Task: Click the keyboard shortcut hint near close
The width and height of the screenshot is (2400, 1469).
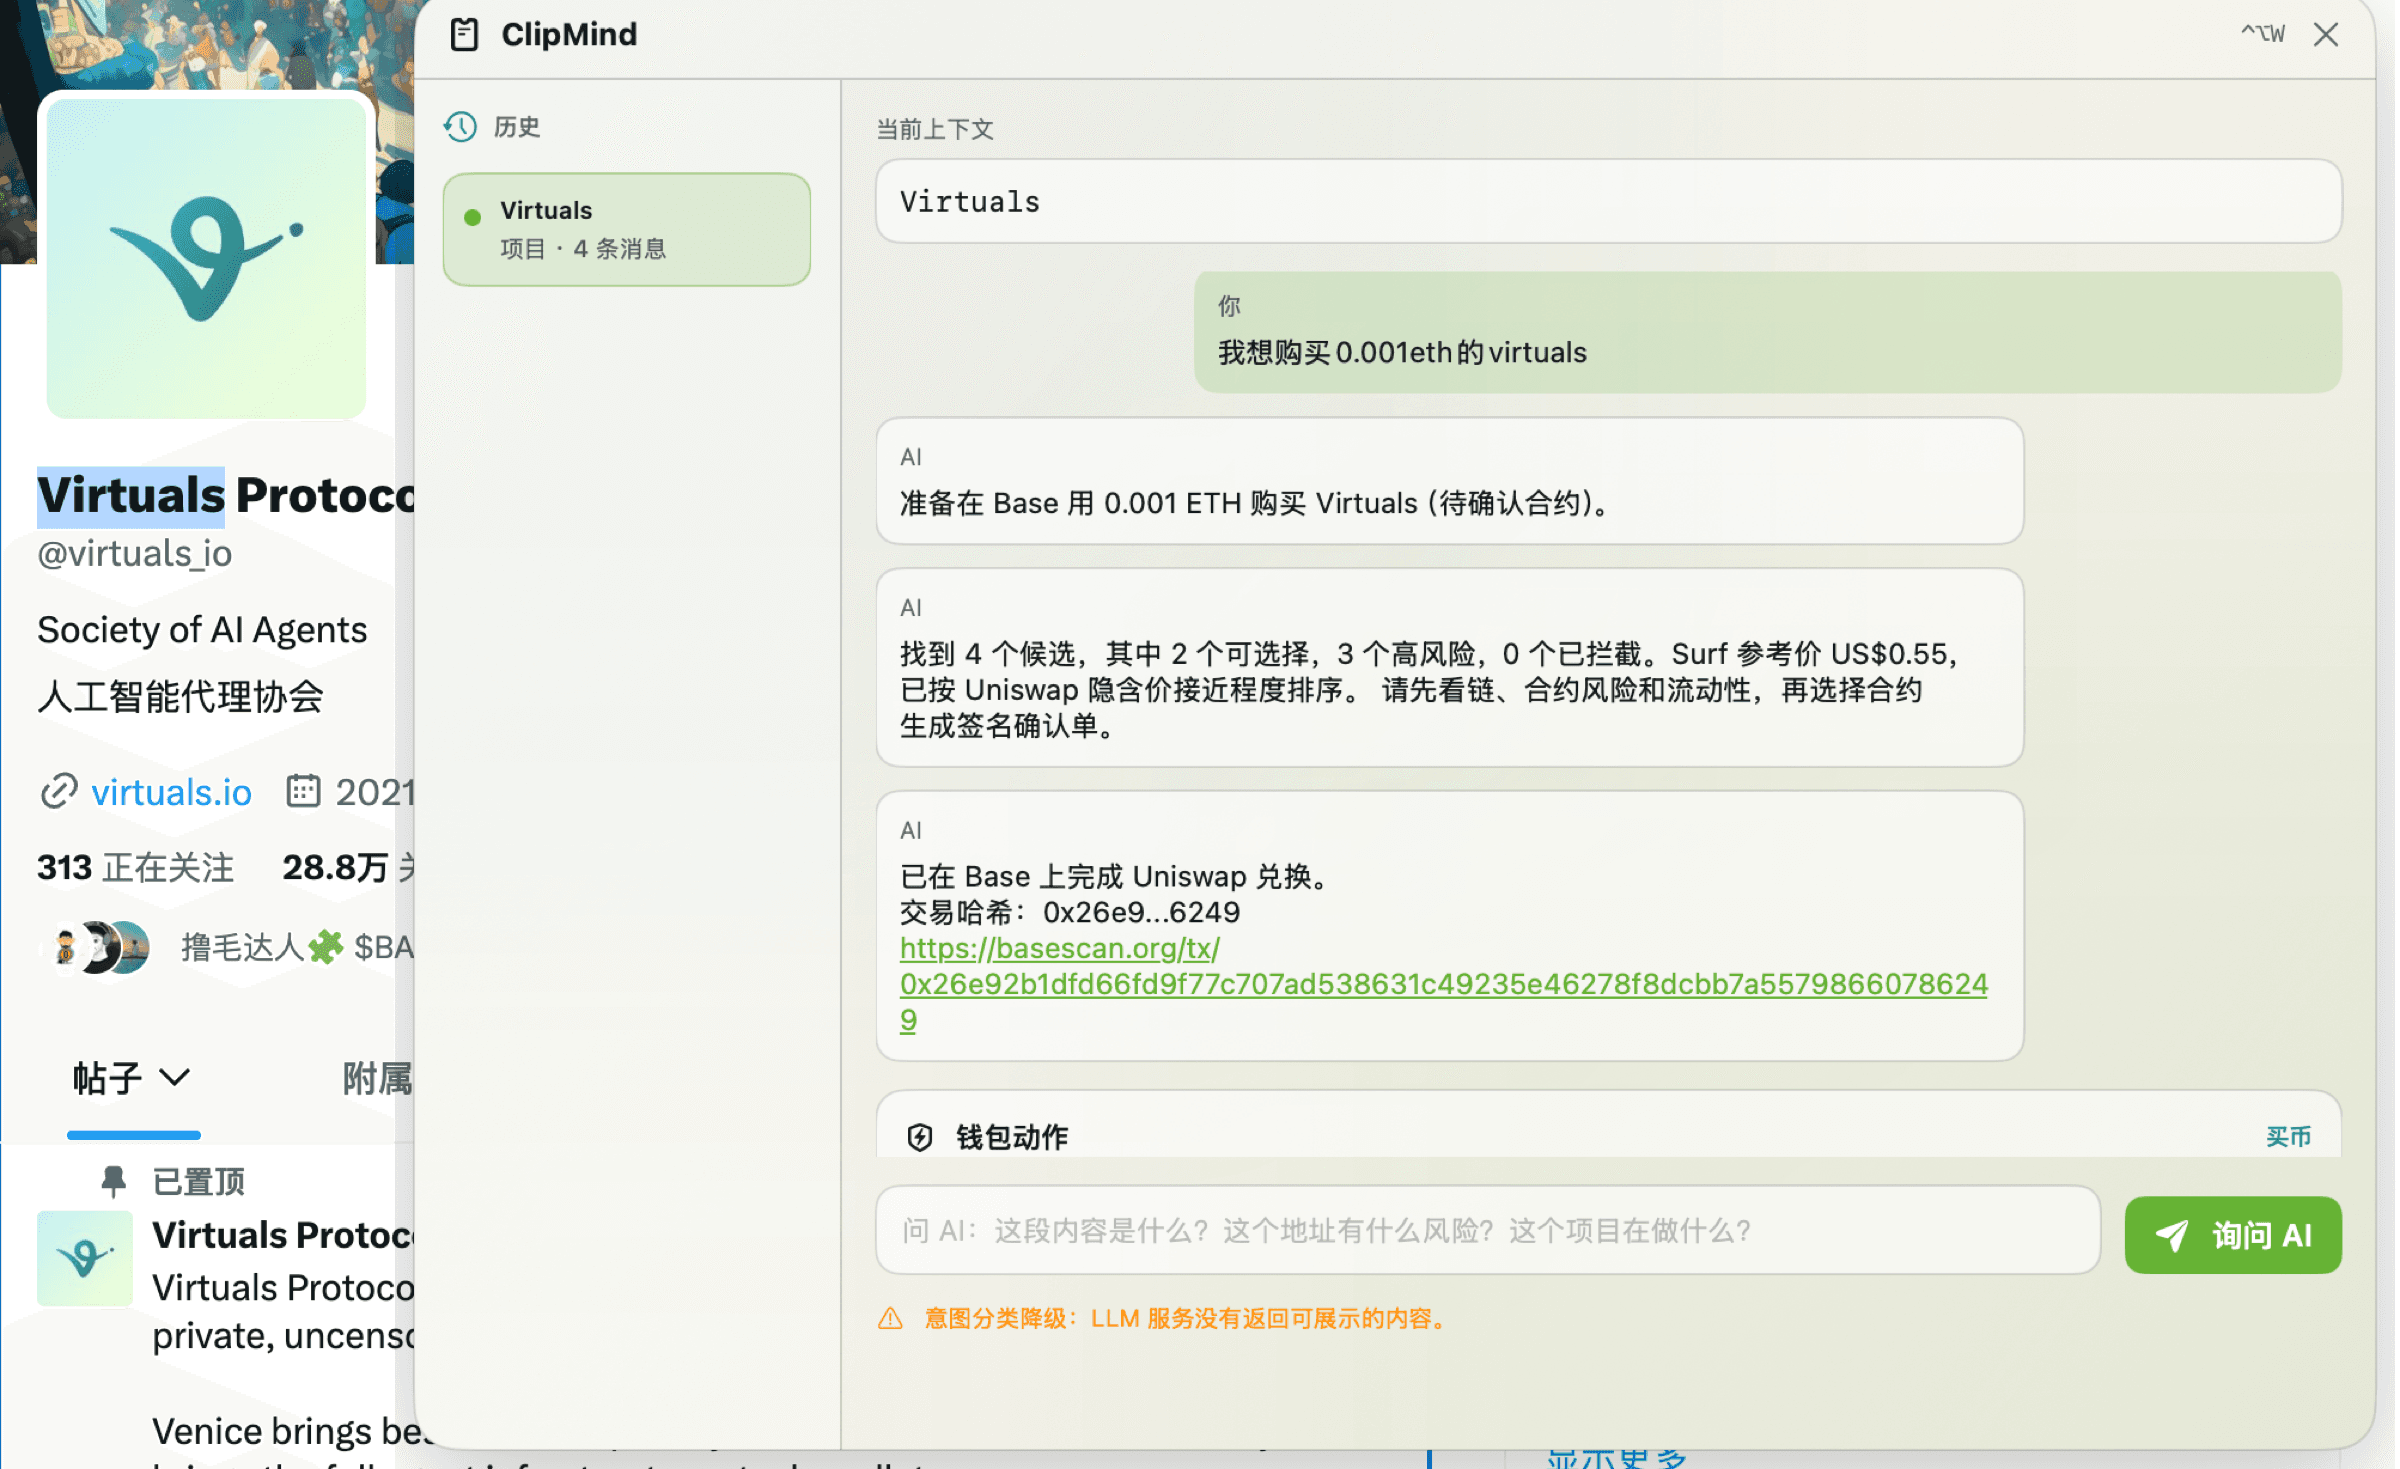Action: [2262, 34]
